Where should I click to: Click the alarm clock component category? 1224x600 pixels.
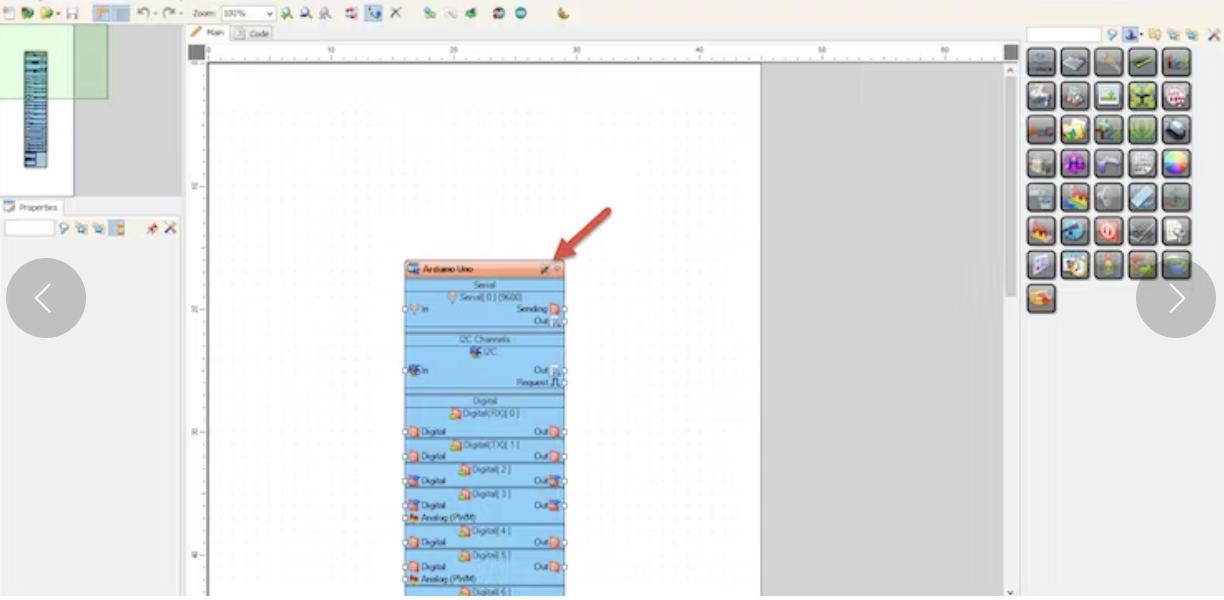pos(1075,265)
